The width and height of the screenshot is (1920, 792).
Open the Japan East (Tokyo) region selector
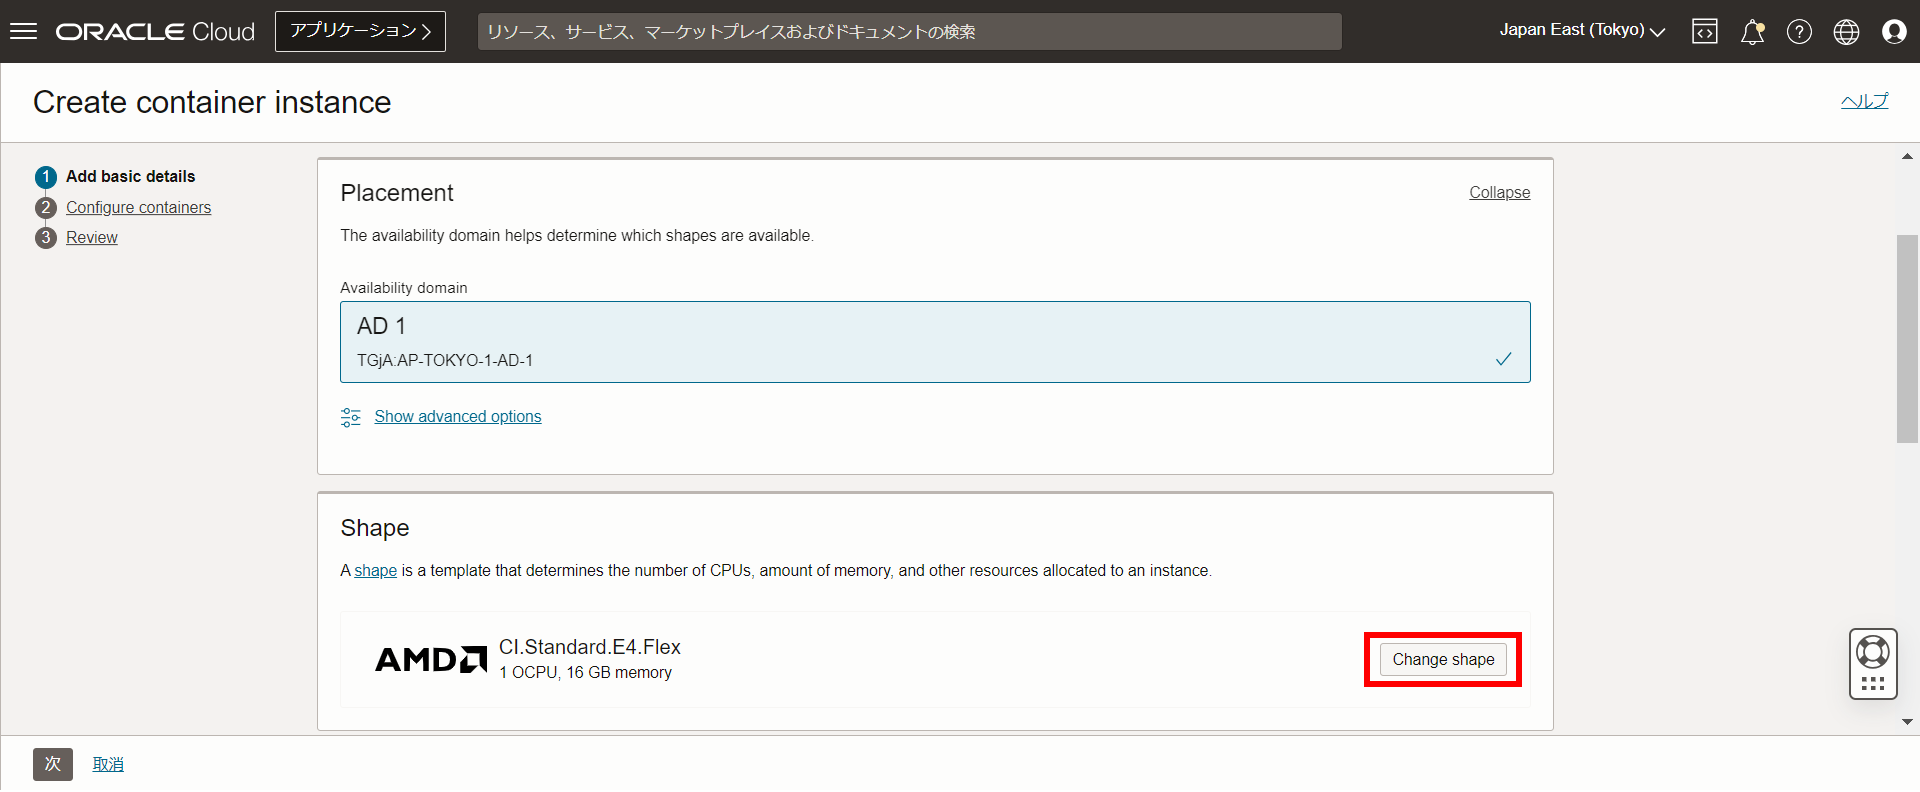[x=1582, y=31]
